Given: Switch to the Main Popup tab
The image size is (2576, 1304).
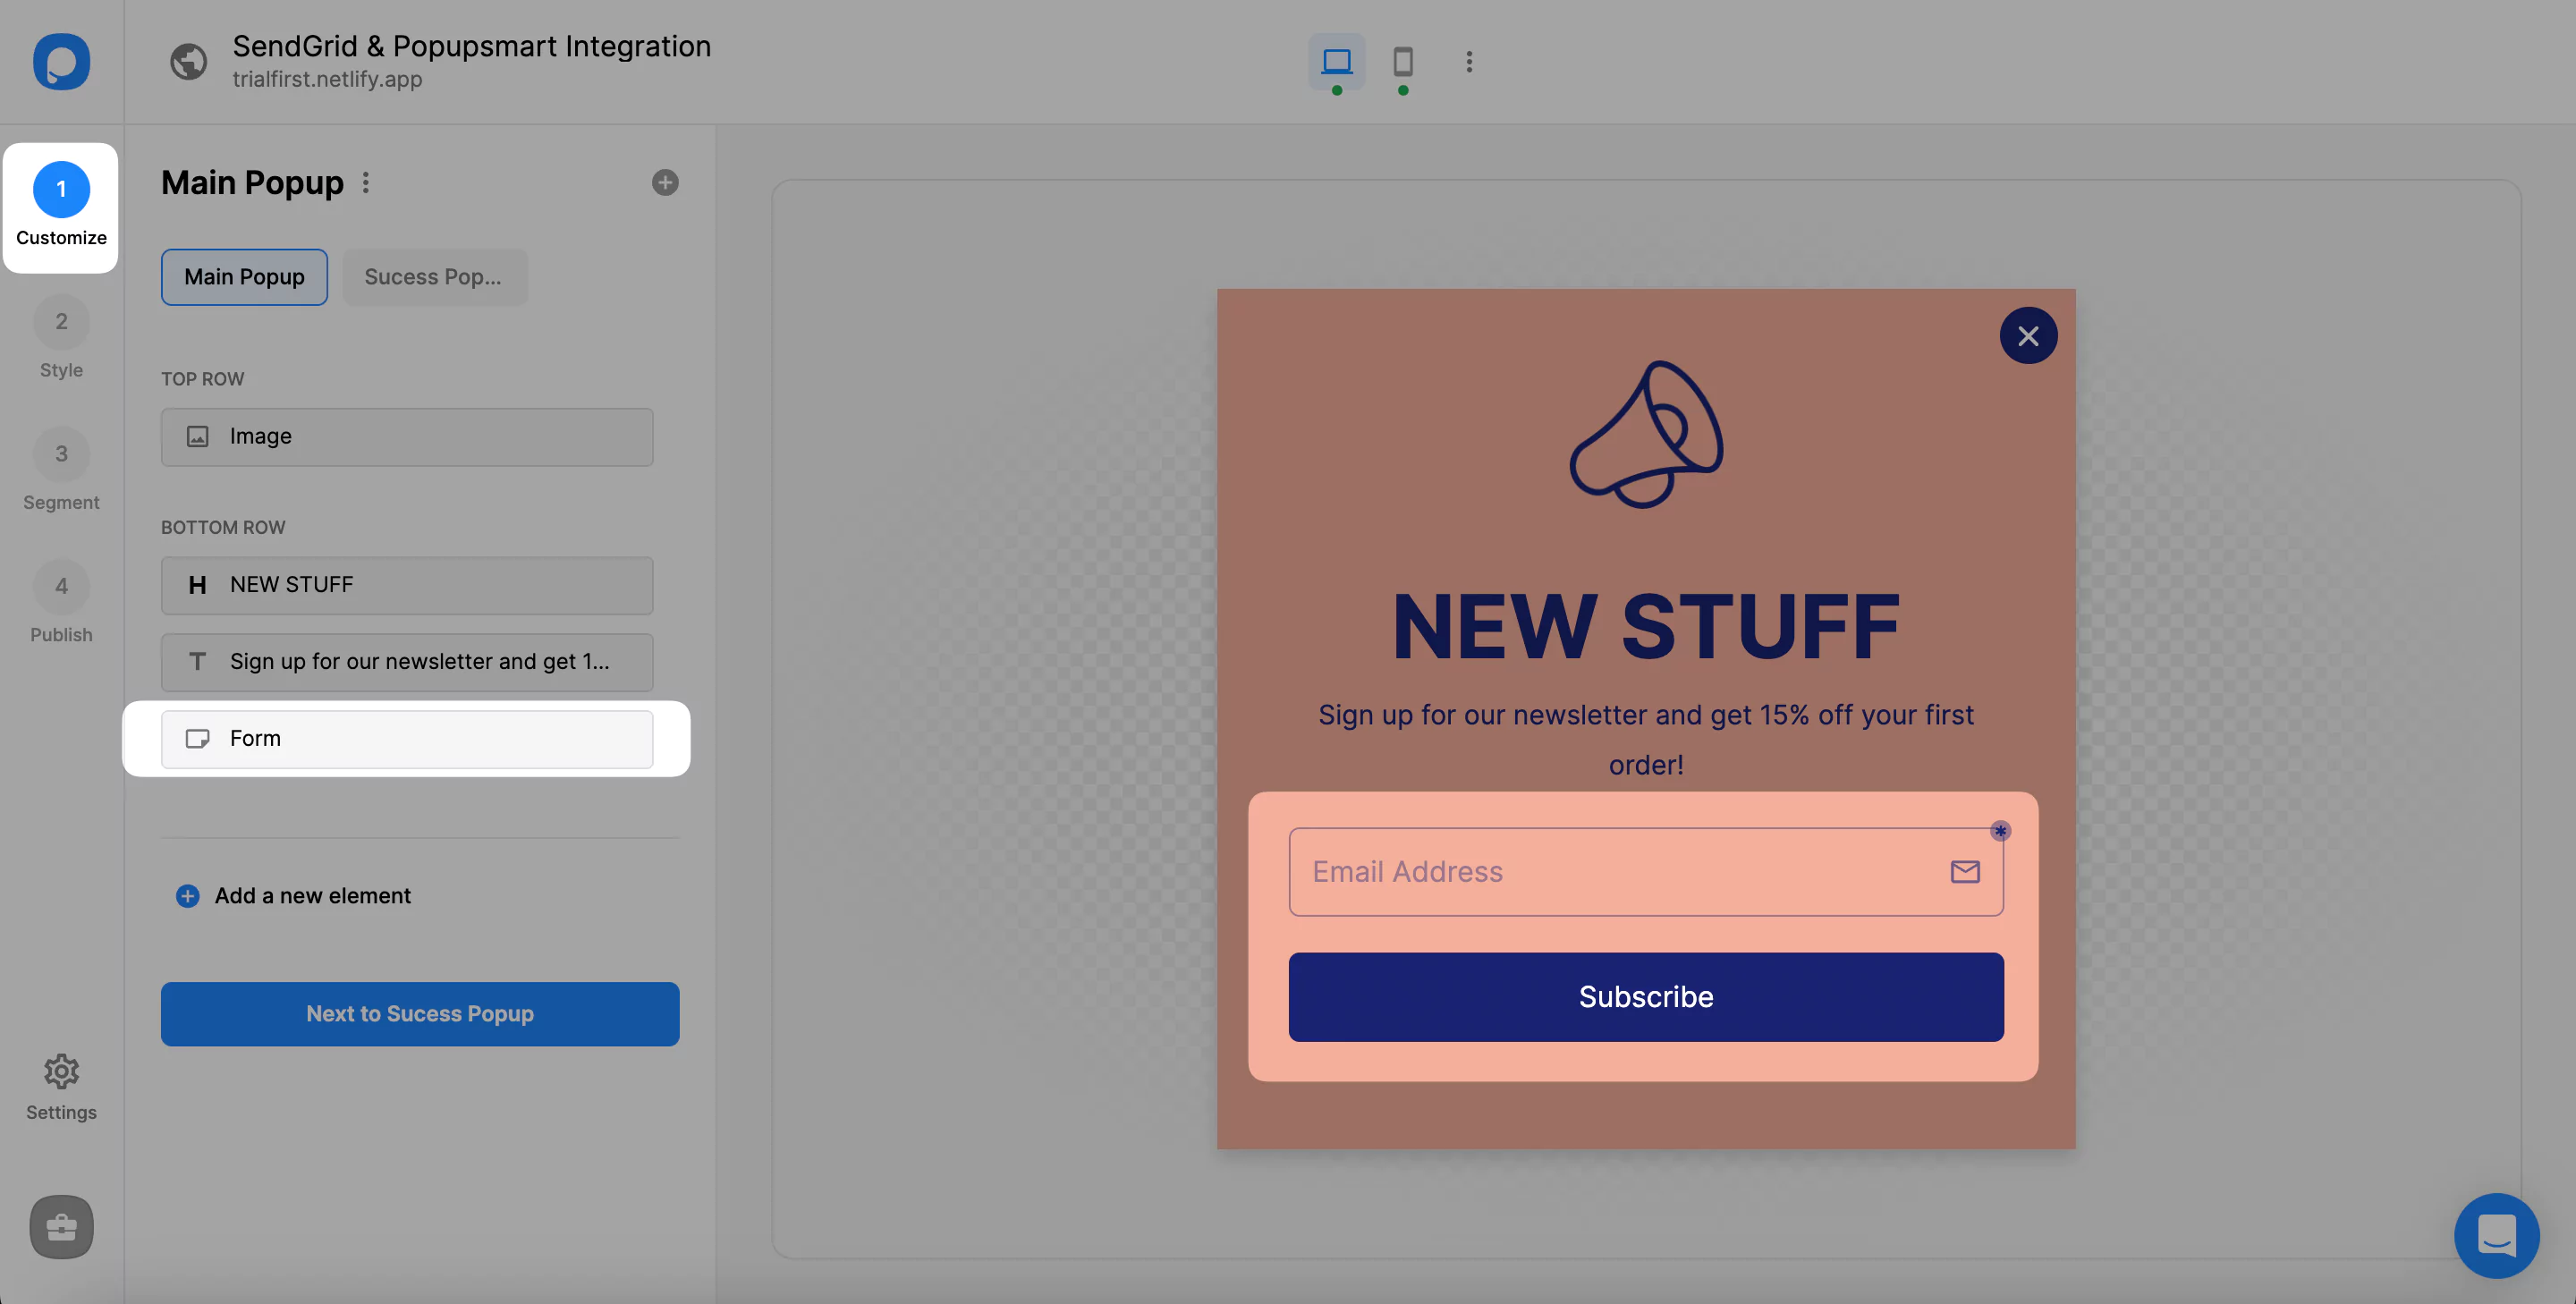Looking at the screenshot, I should 244,276.
